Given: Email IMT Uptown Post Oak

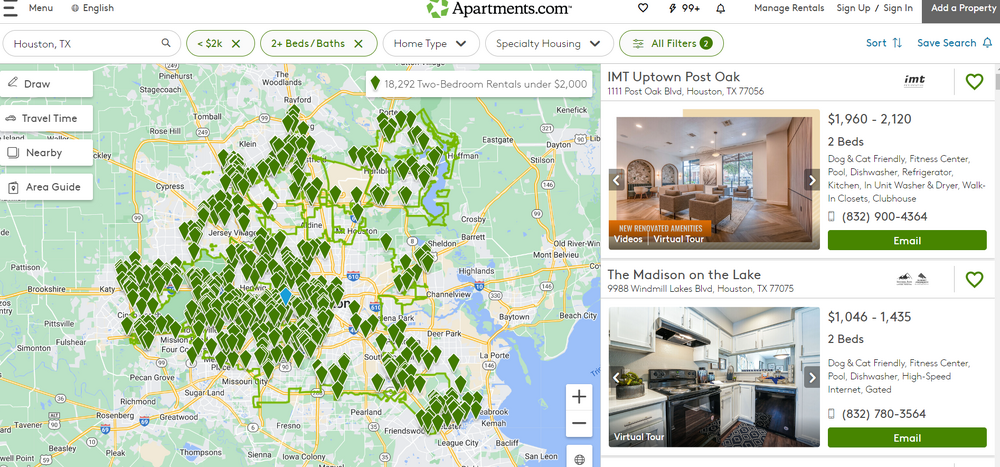Looking at the screenshot, I should pos(906,240).
